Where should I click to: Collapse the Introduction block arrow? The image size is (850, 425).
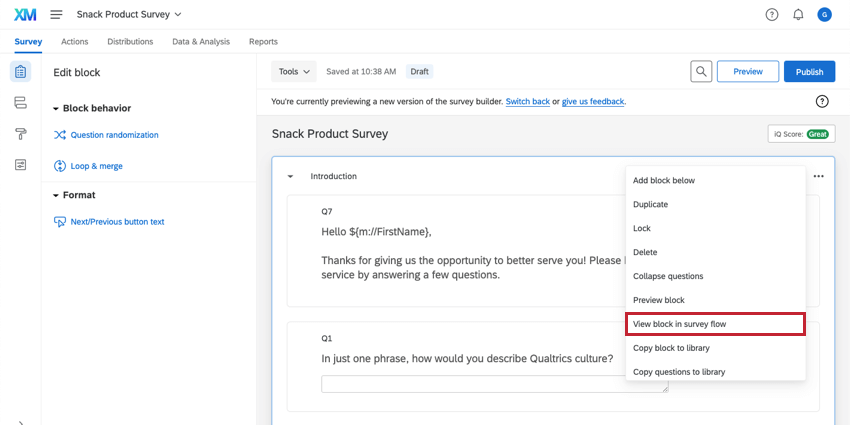(x=290, y=176)
